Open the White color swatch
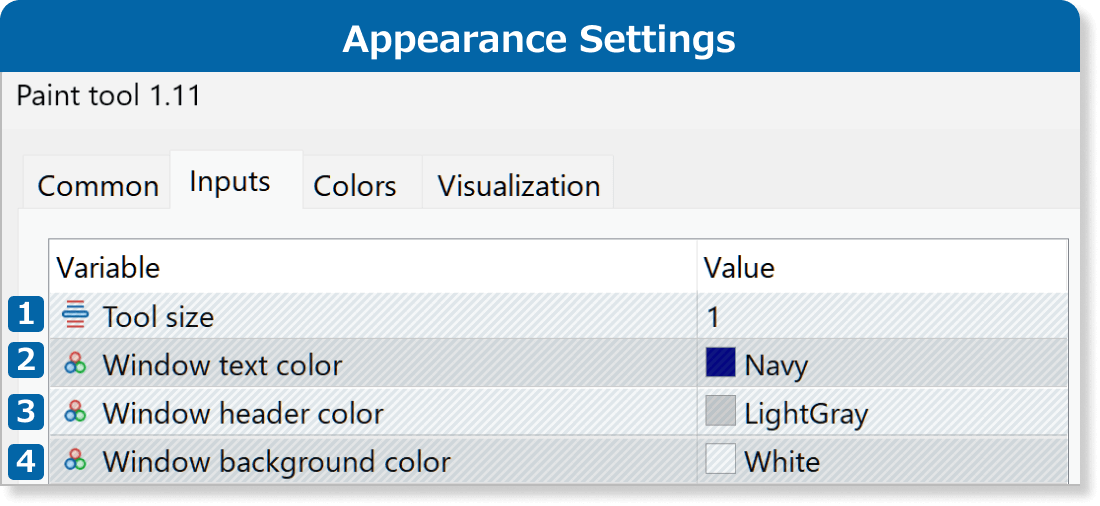Screen dimensions: 1100x506 [x=720, y=460]
